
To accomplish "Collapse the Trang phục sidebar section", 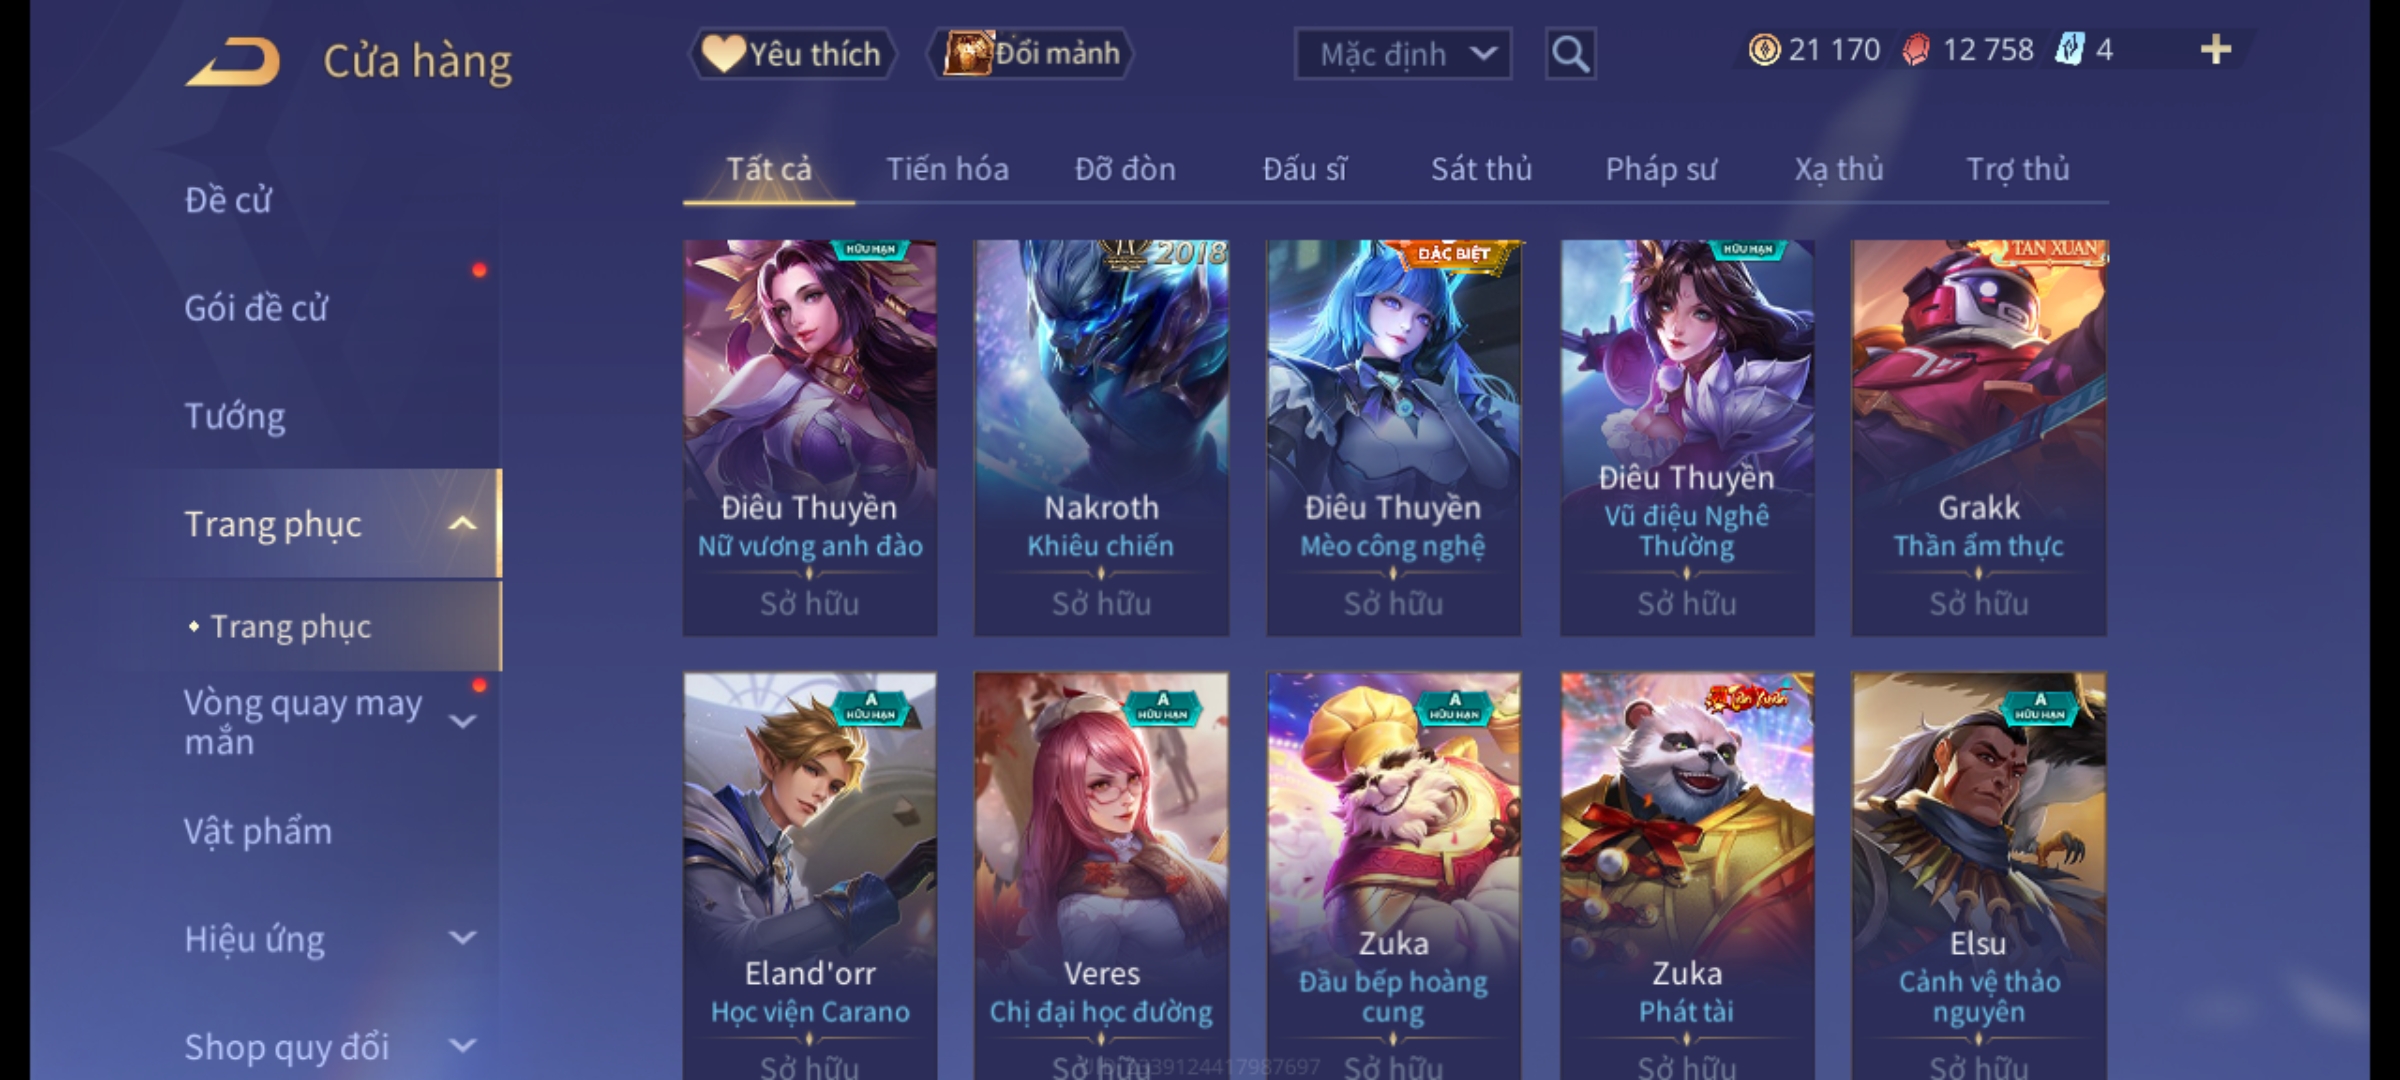I will pyautogui.click(x=463, y=524).
